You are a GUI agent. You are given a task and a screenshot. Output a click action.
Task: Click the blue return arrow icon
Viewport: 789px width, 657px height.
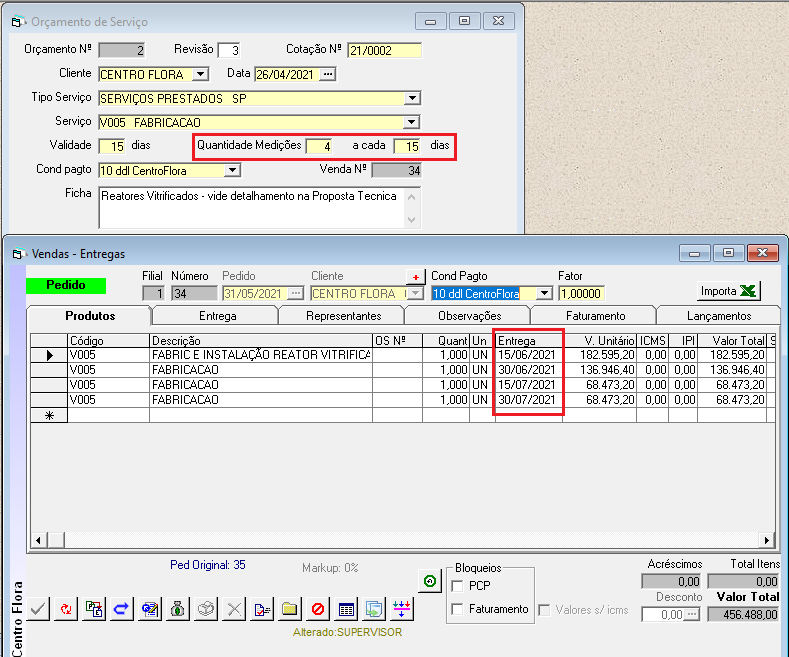pyautogui.click(x=122, y=608)
